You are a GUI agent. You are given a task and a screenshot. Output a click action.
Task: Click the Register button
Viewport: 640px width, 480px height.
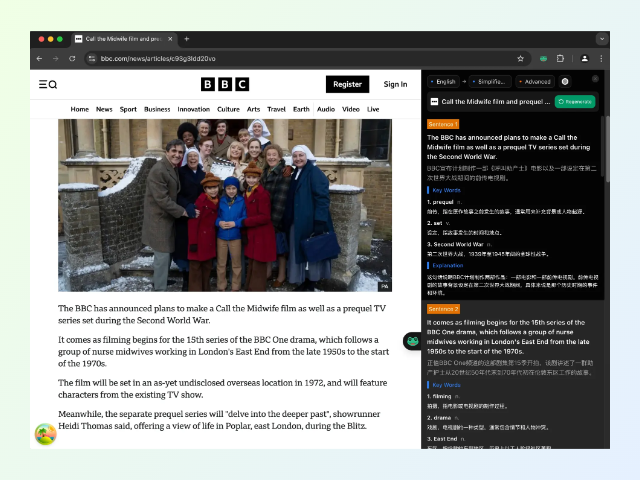point(347,84)
